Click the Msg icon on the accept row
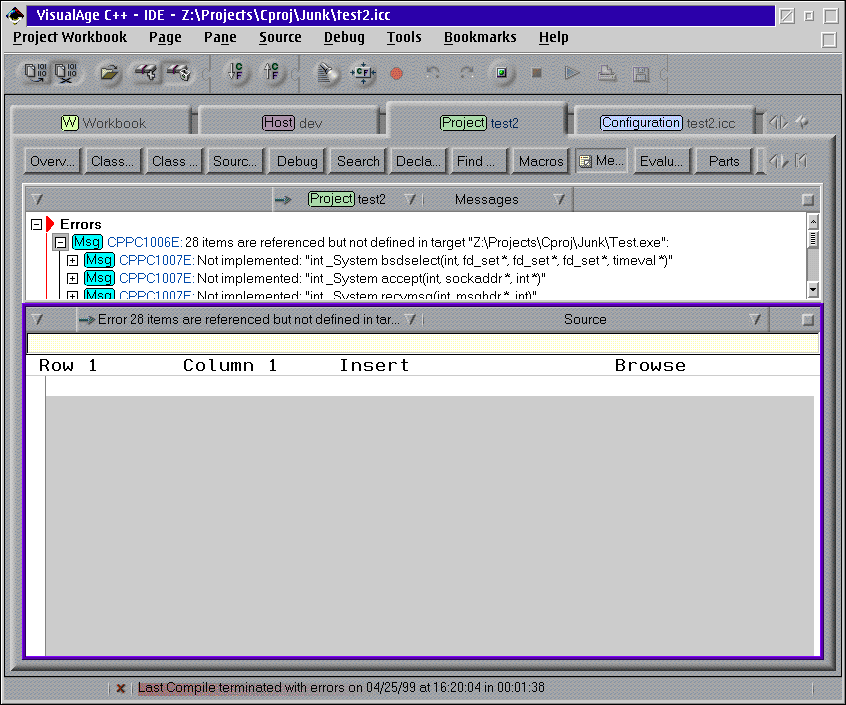 click(x=99, y=278)
